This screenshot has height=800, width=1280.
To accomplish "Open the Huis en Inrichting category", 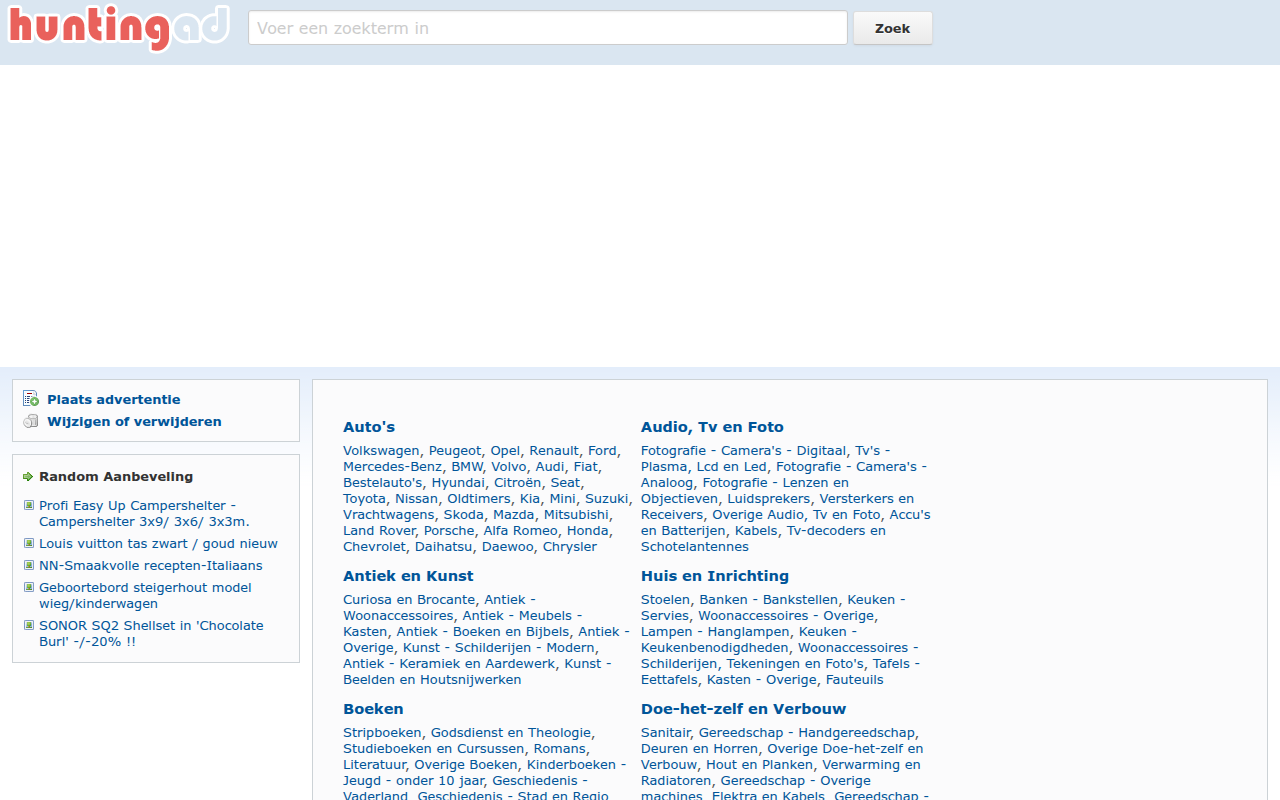I will click(715, 576).
